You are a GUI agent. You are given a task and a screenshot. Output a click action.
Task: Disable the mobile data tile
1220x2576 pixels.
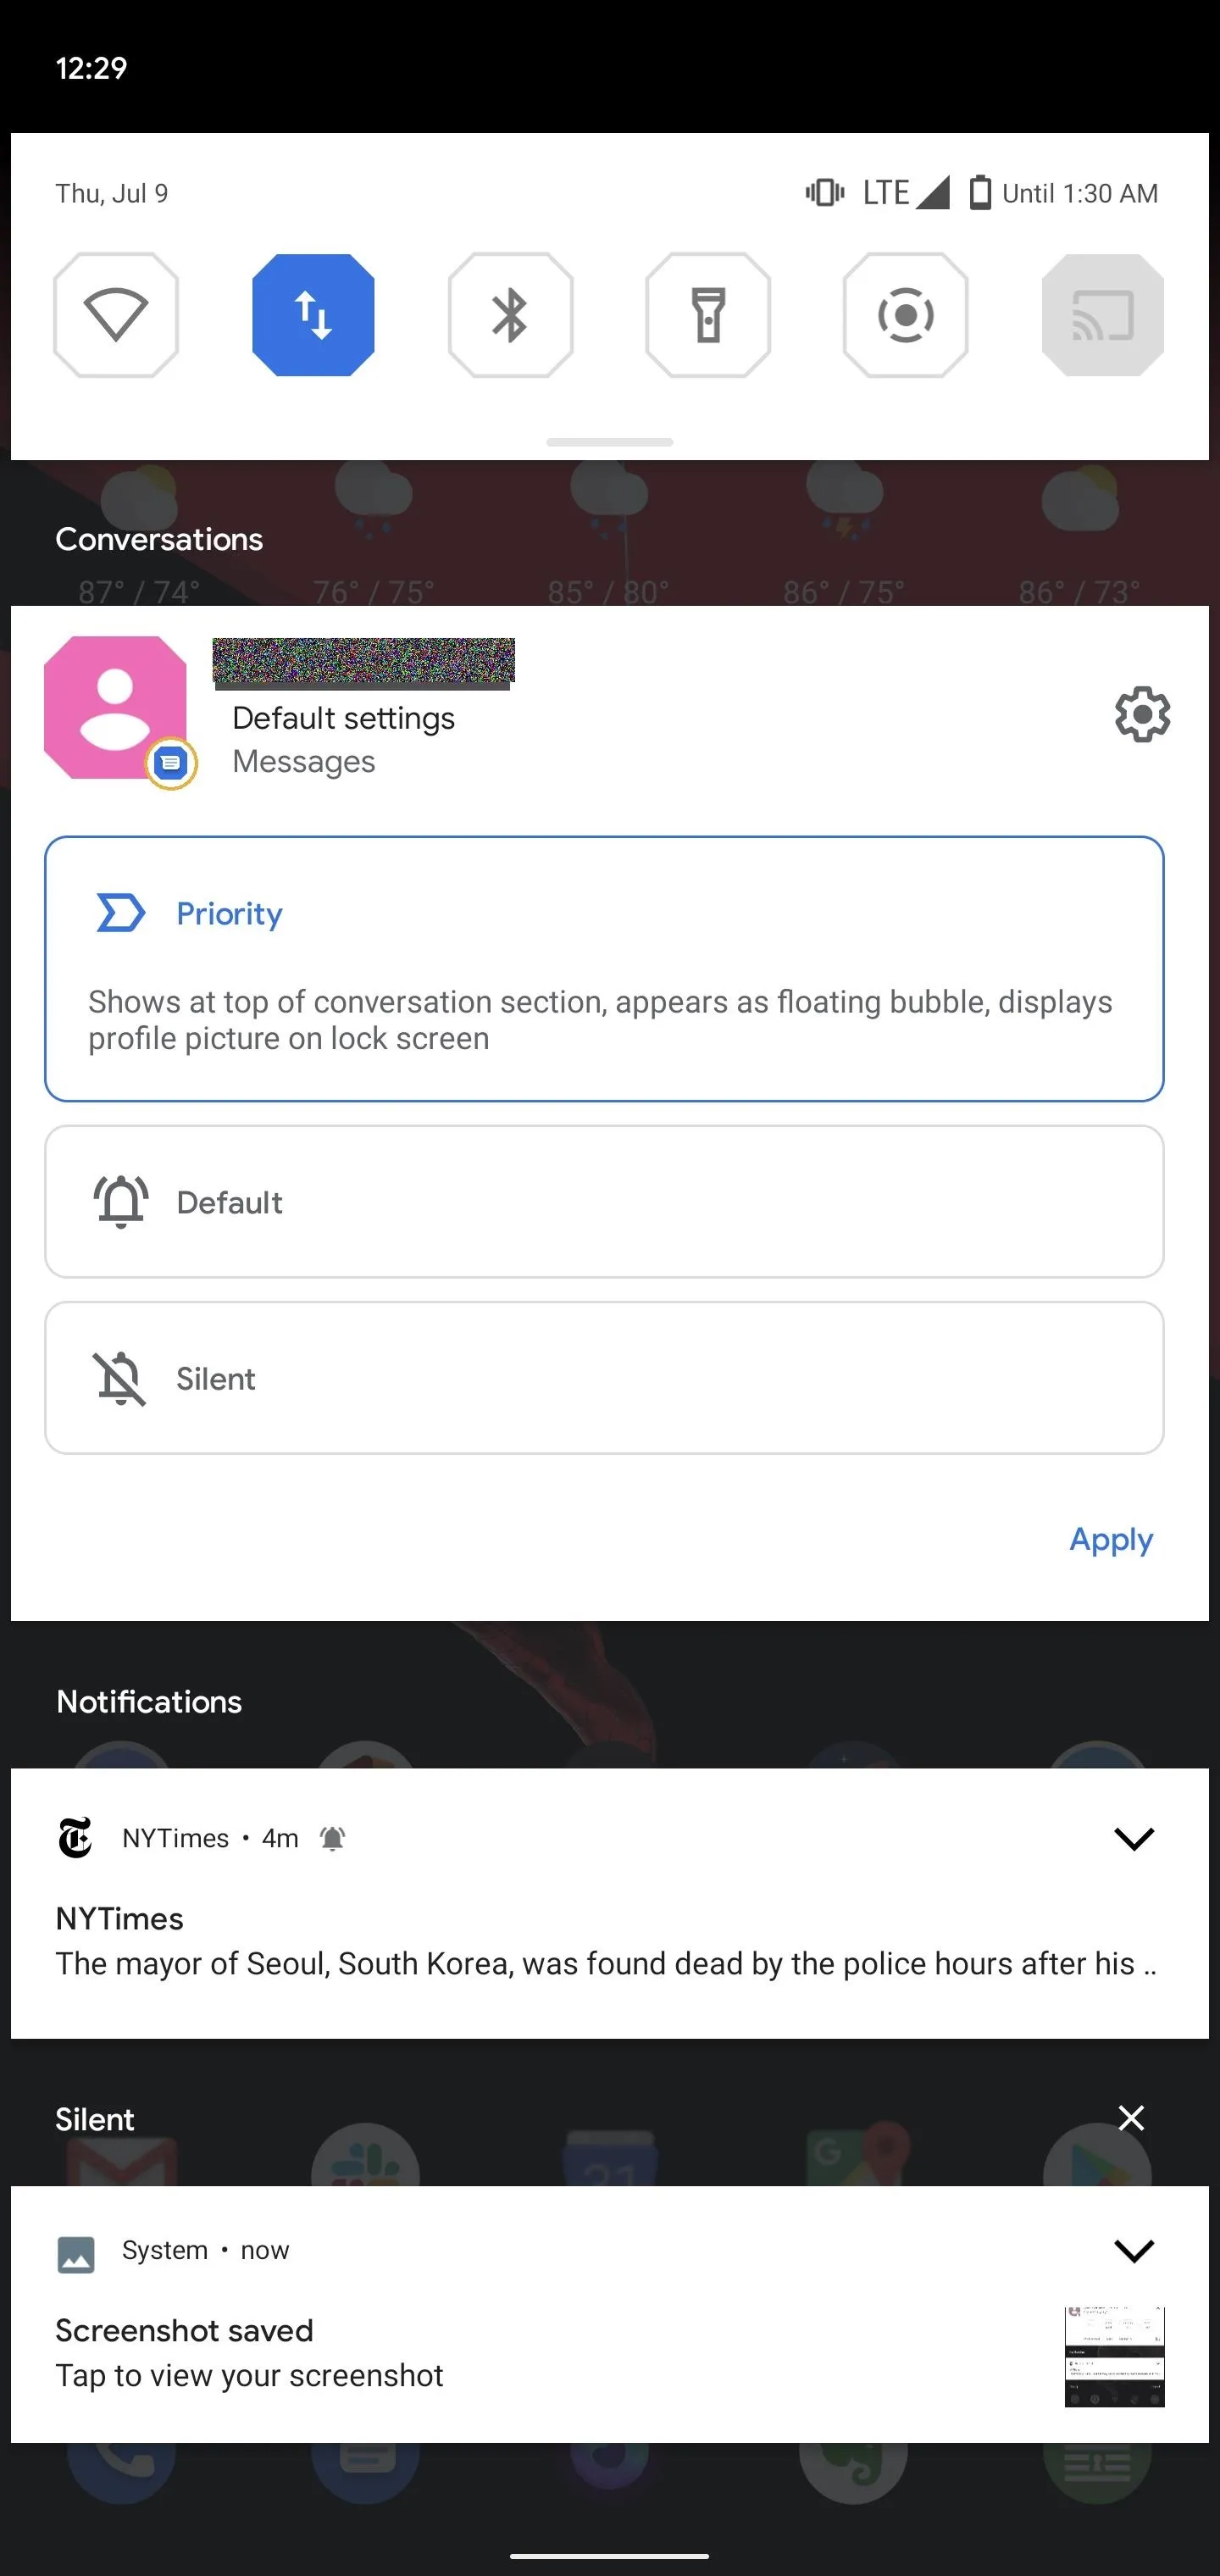point(313,315)
